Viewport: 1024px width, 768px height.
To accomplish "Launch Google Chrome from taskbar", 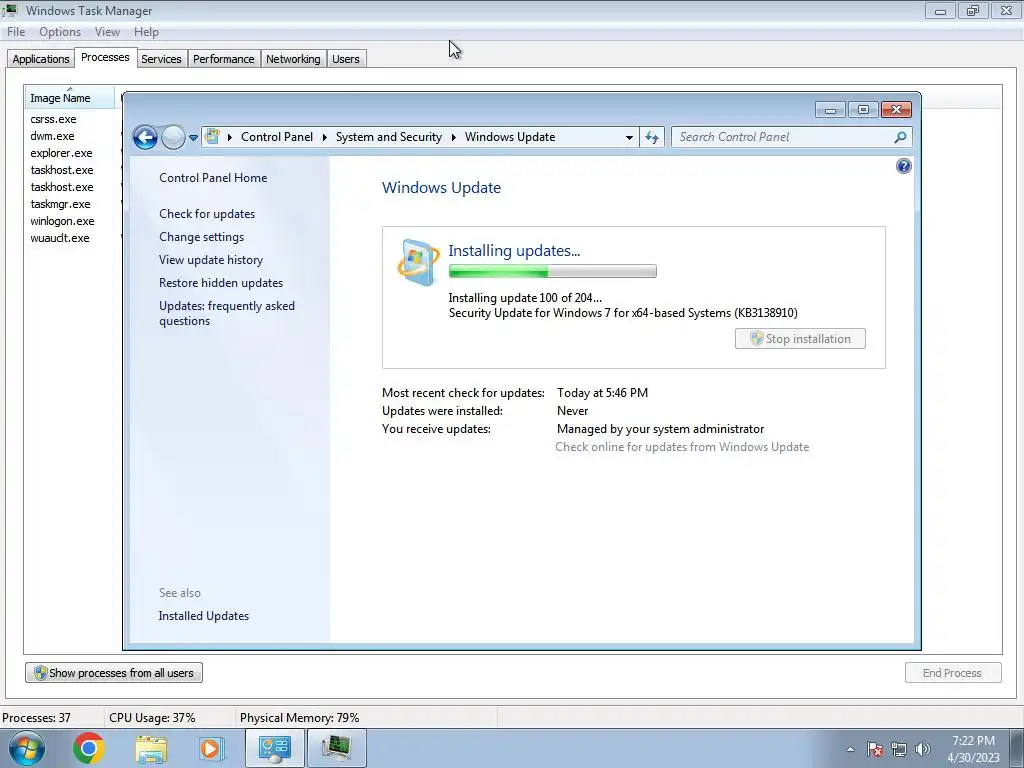I will tap(89, 748).
